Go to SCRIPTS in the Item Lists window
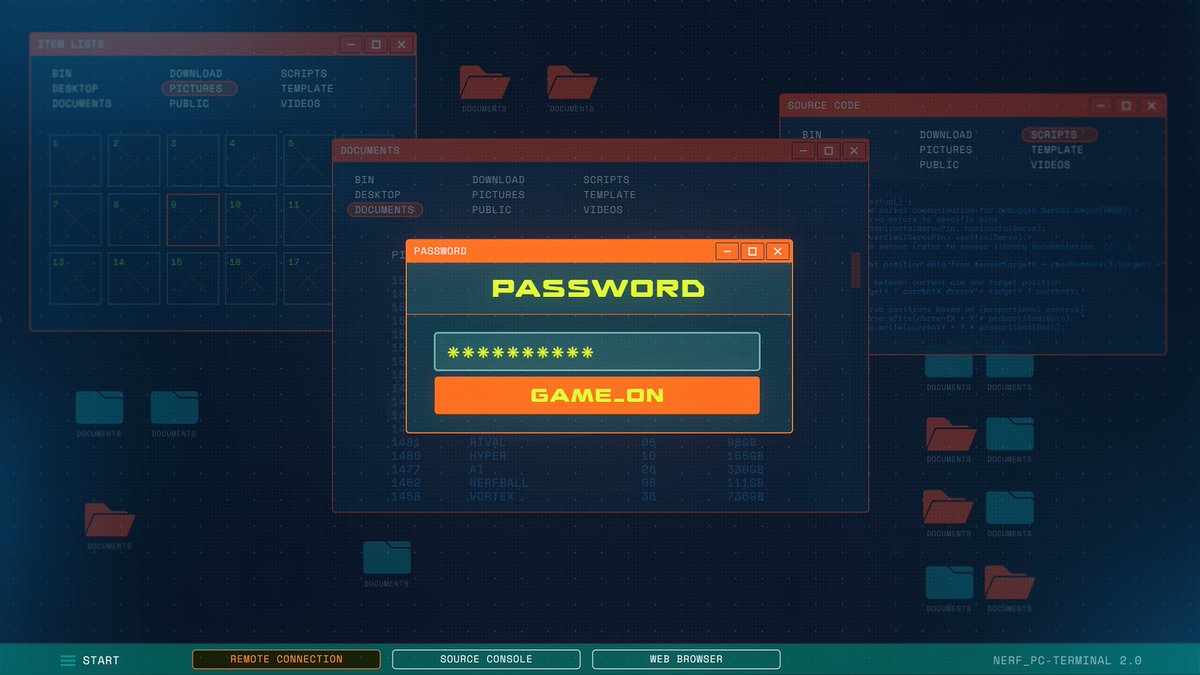The image size is (1200, 675). pos(304,73)
